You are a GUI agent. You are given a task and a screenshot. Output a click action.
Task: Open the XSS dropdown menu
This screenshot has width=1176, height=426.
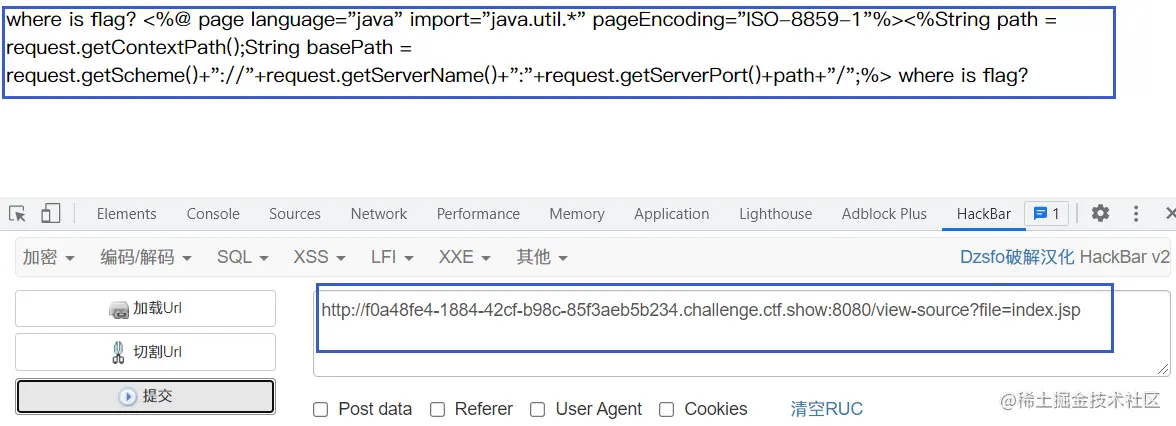point(320,257)
